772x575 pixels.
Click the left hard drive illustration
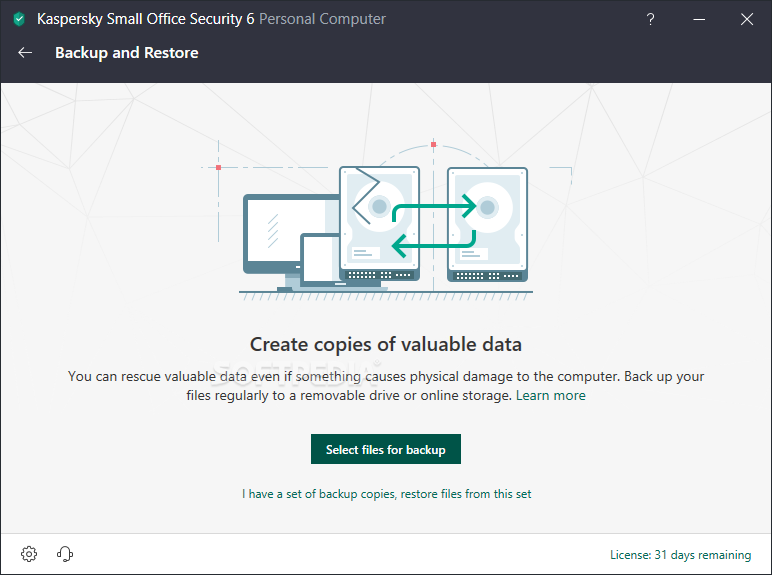click(379, 224)
